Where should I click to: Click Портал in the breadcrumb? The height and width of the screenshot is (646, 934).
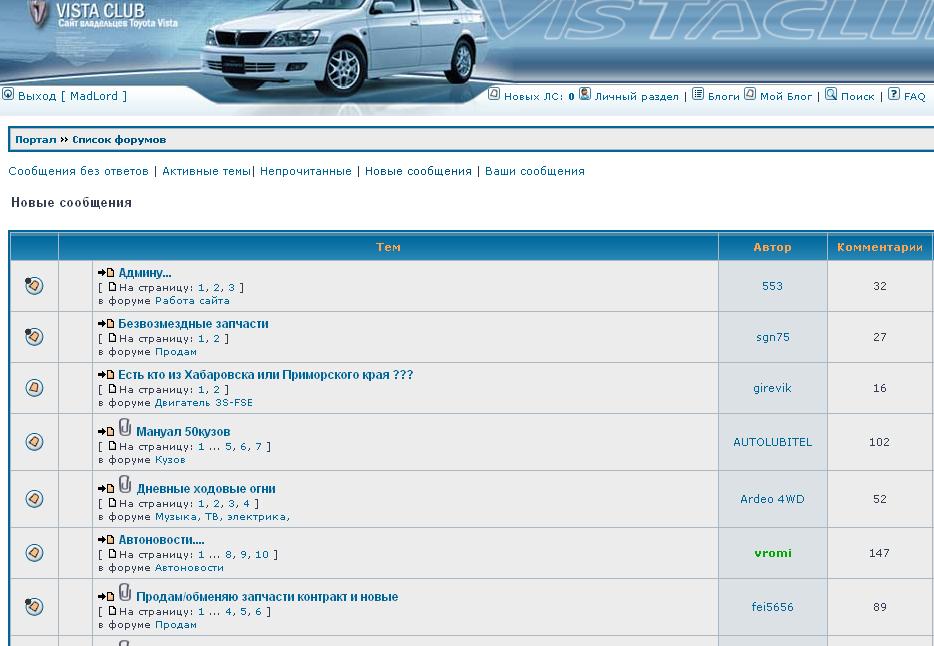coord(35,140)
